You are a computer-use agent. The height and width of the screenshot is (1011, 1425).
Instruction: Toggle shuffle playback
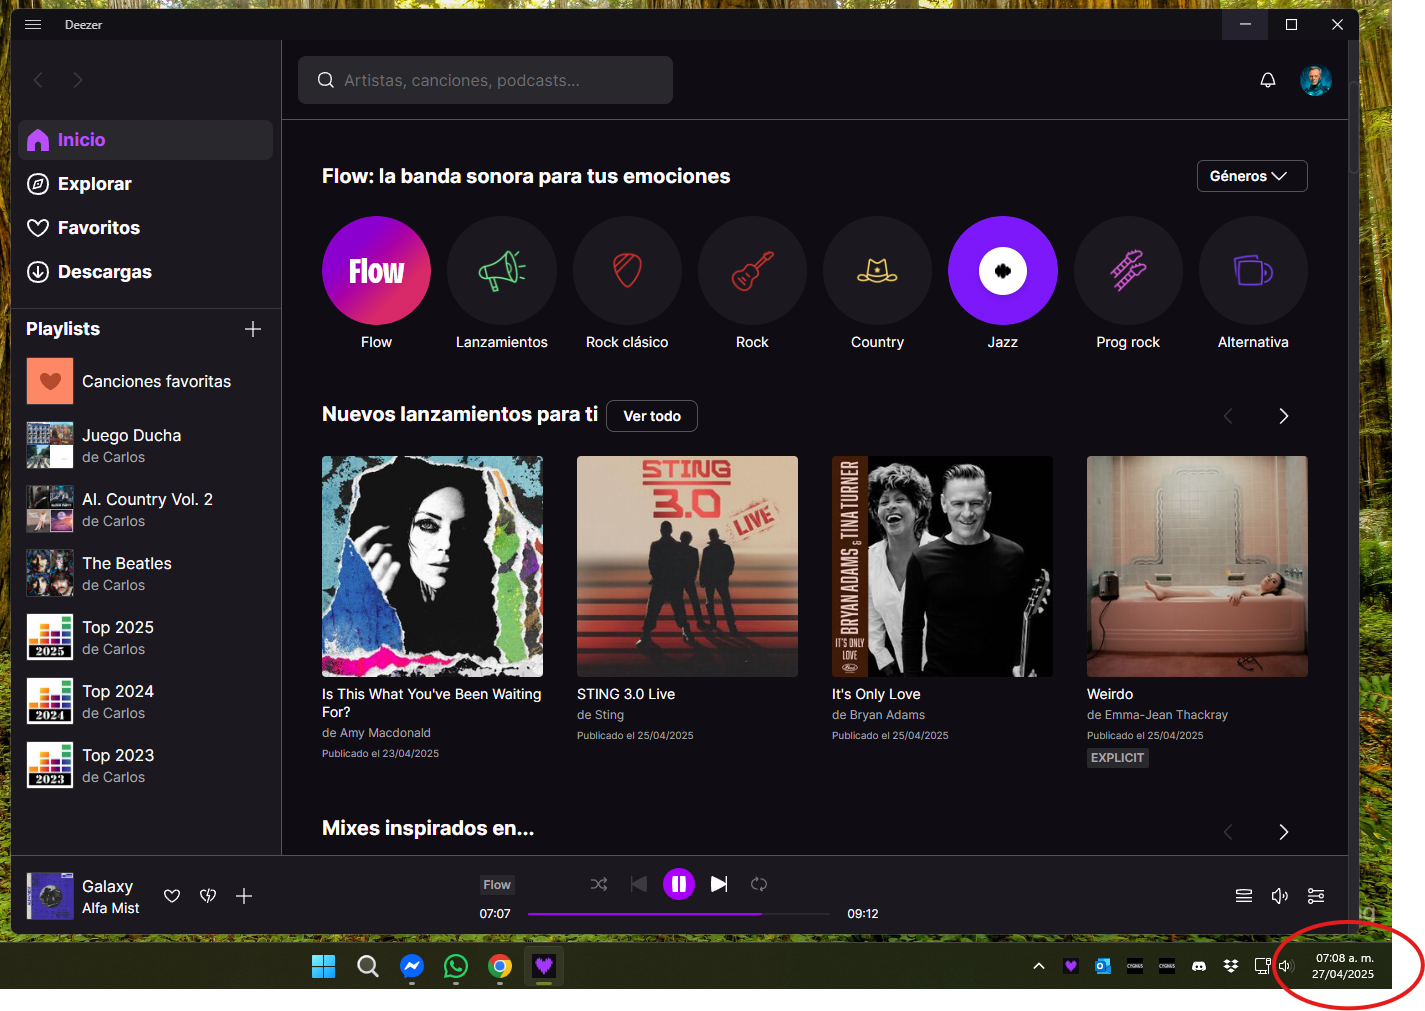coord(599,884)
